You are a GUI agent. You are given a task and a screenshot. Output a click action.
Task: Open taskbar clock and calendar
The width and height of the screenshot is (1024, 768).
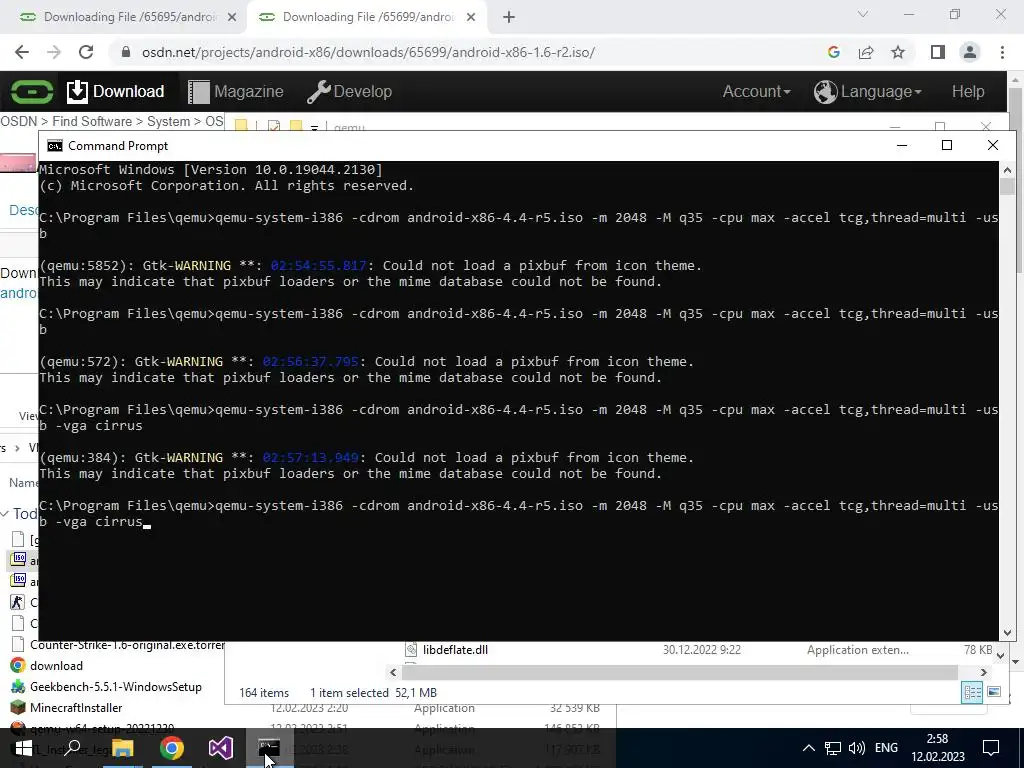click(x=937, y=748)
